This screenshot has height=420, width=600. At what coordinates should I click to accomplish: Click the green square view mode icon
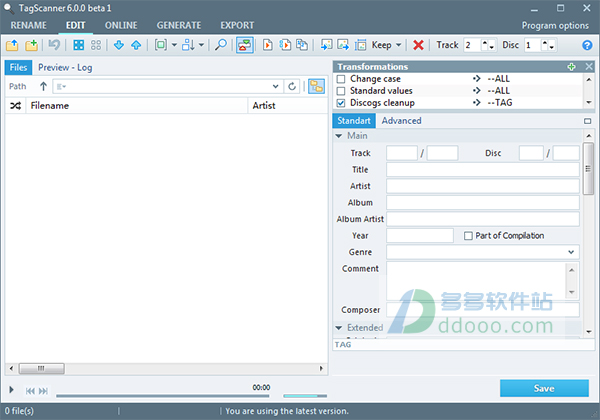(x=161, y=45)
